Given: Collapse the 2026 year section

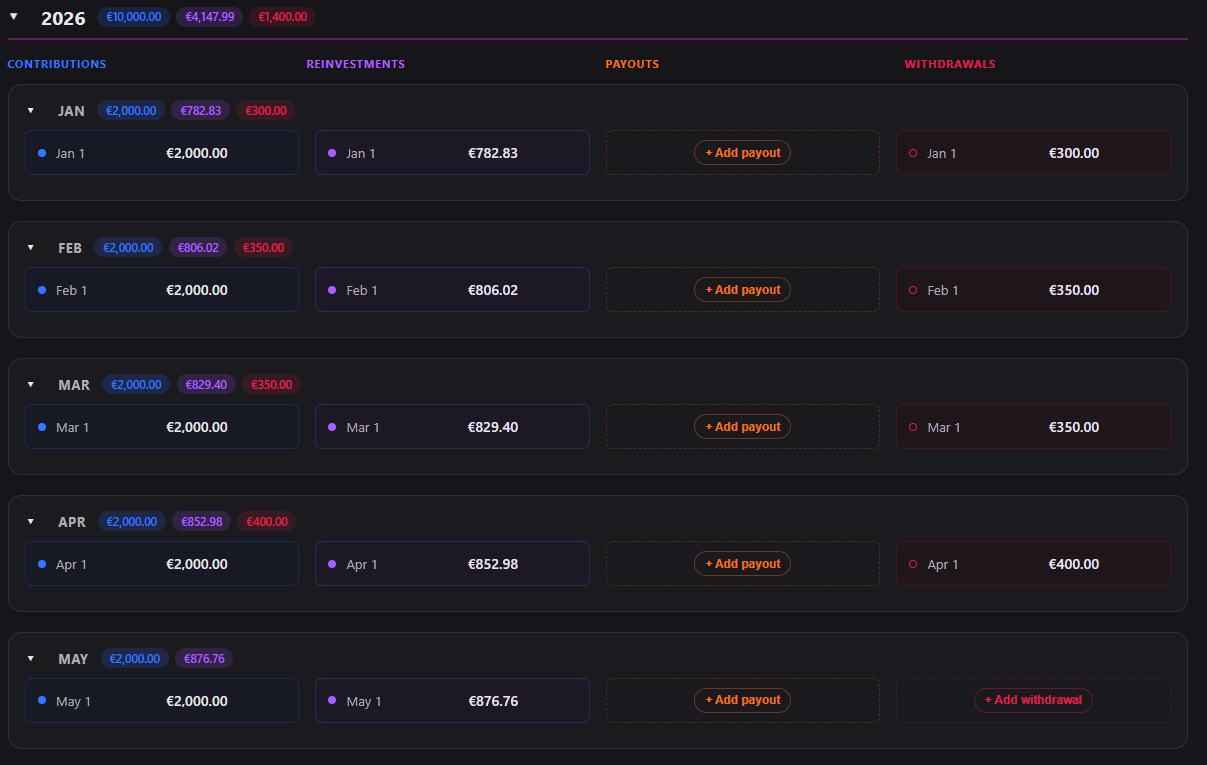Looking at the screenshot, I should coord(14,16).
